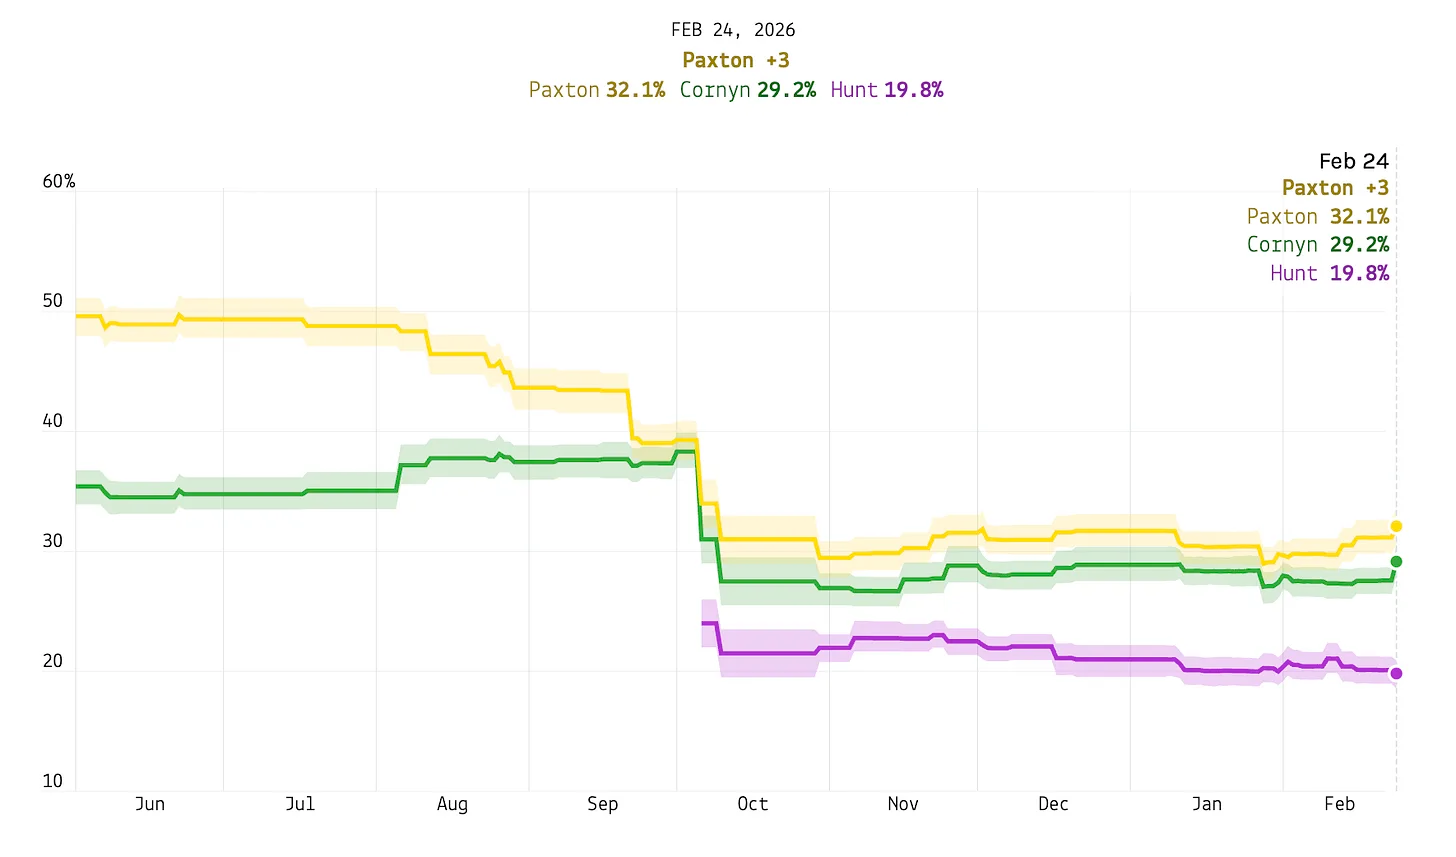Click Cornyn 29.2% in the top header

pyautogui.click(x=747, y=90)
